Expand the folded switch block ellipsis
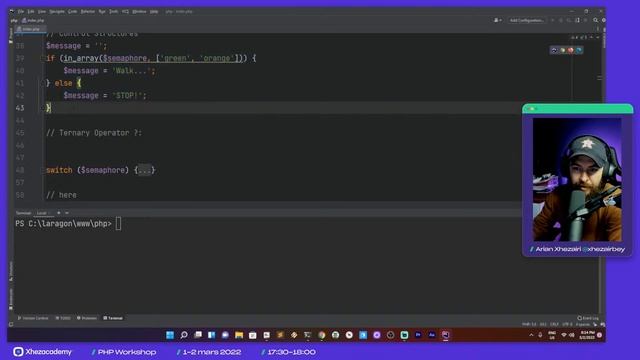This screenshot has height=360, width=640. click(x=144, y=170)
